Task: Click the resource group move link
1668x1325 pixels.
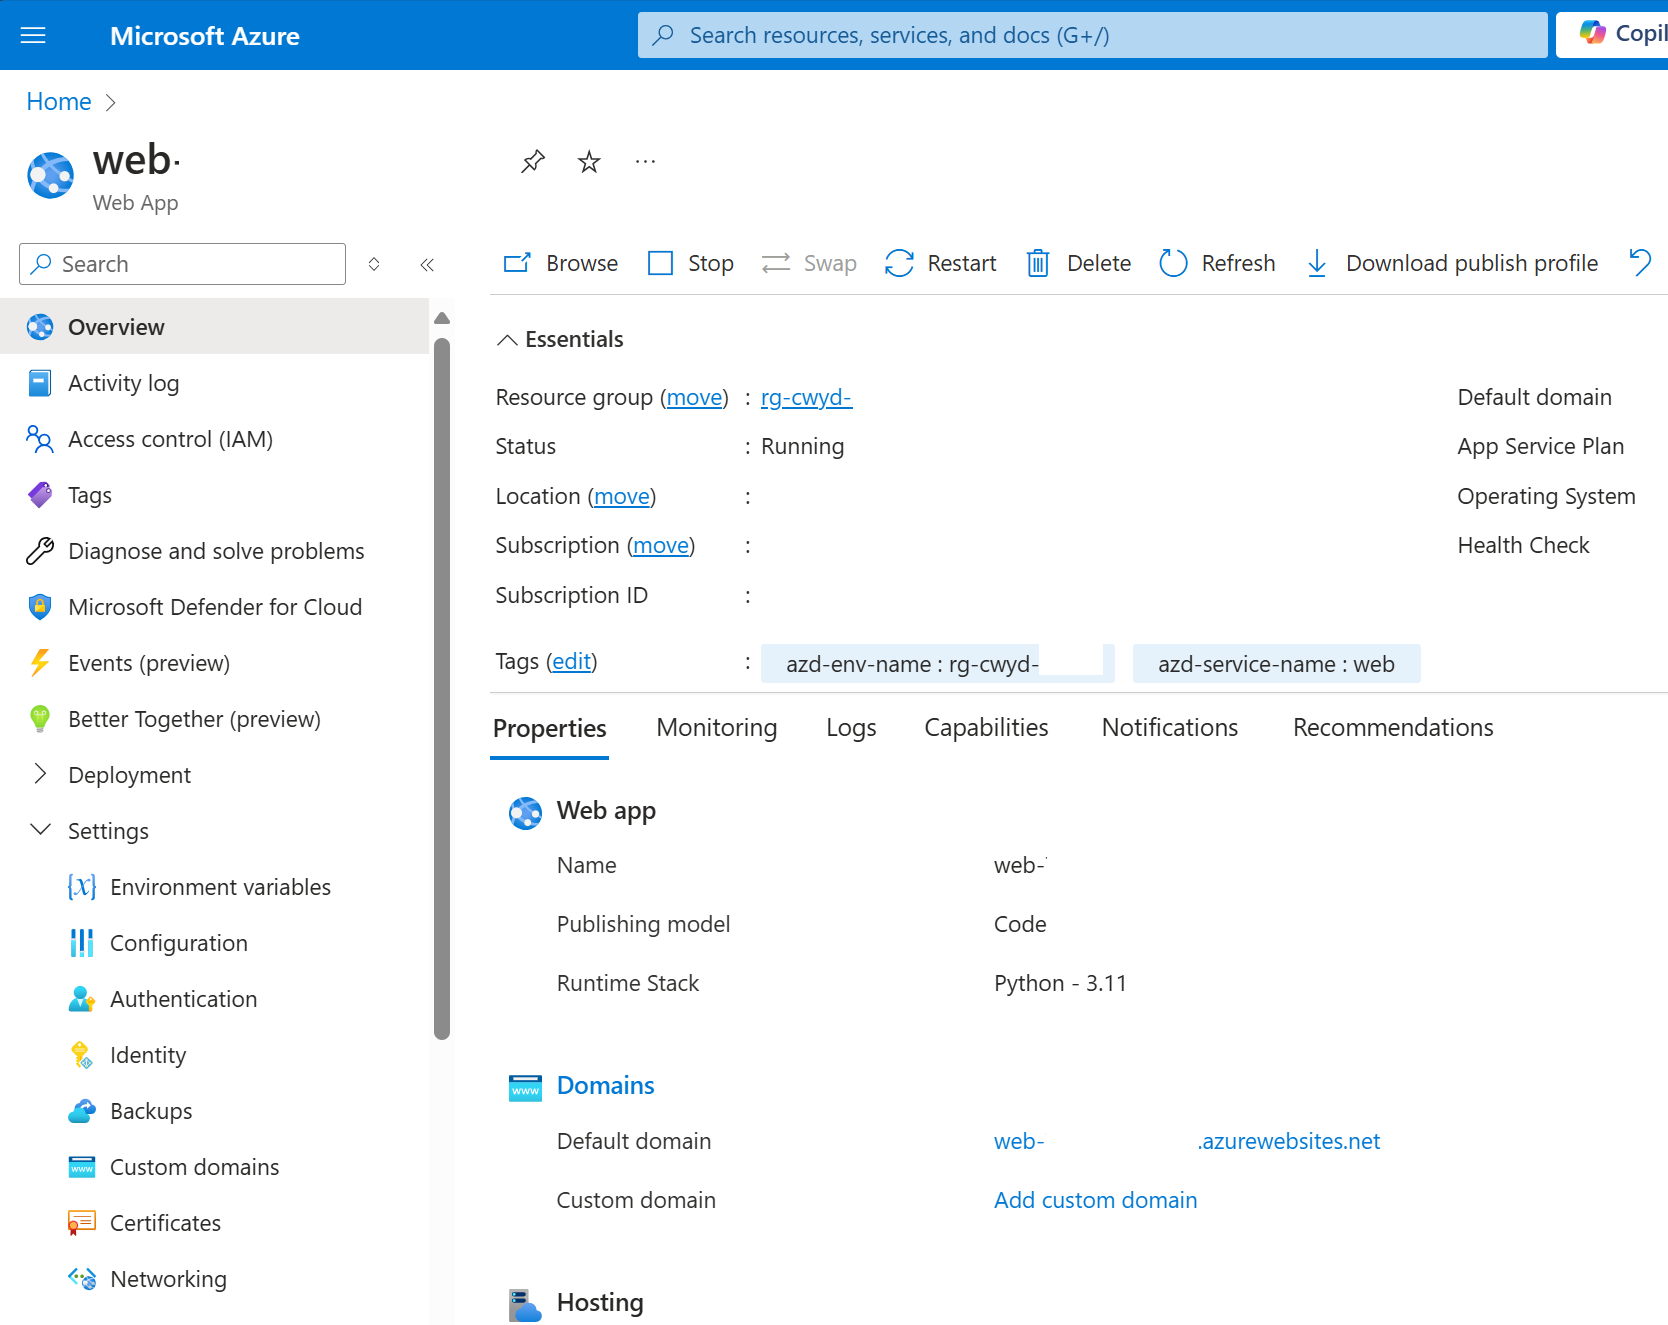Action: coord(694,398)
